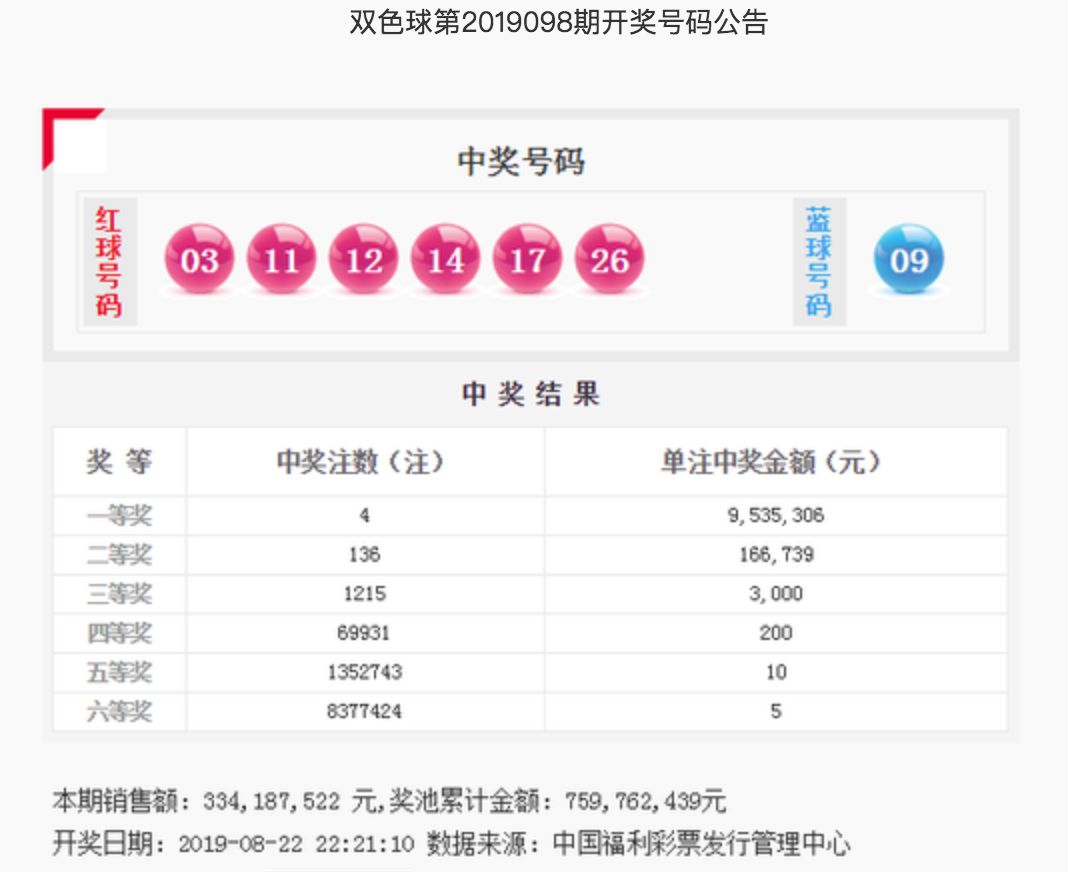The height and width of the screenshot is (872, 1068).
Task: Click the 单注中奖金额（元） column header
Action: [x=772, y=461]
